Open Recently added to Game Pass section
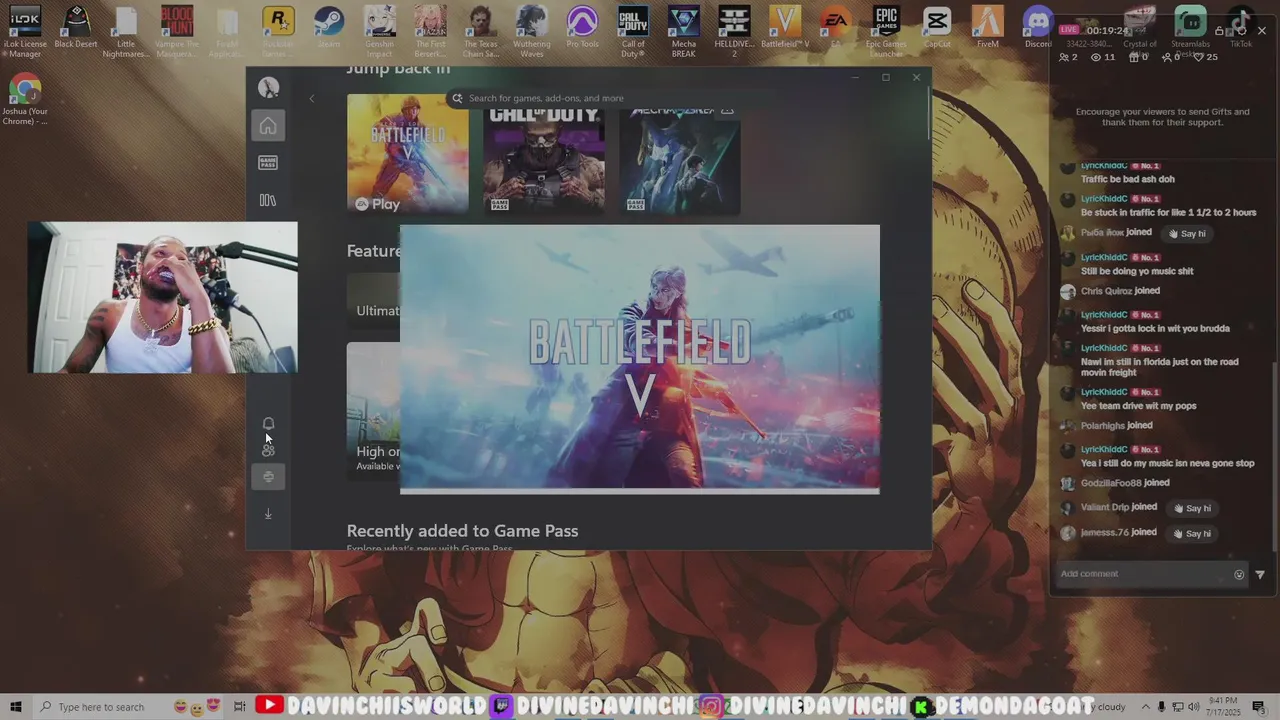Viewport: 1280px width, 720px height. click(x=462, y=531)
